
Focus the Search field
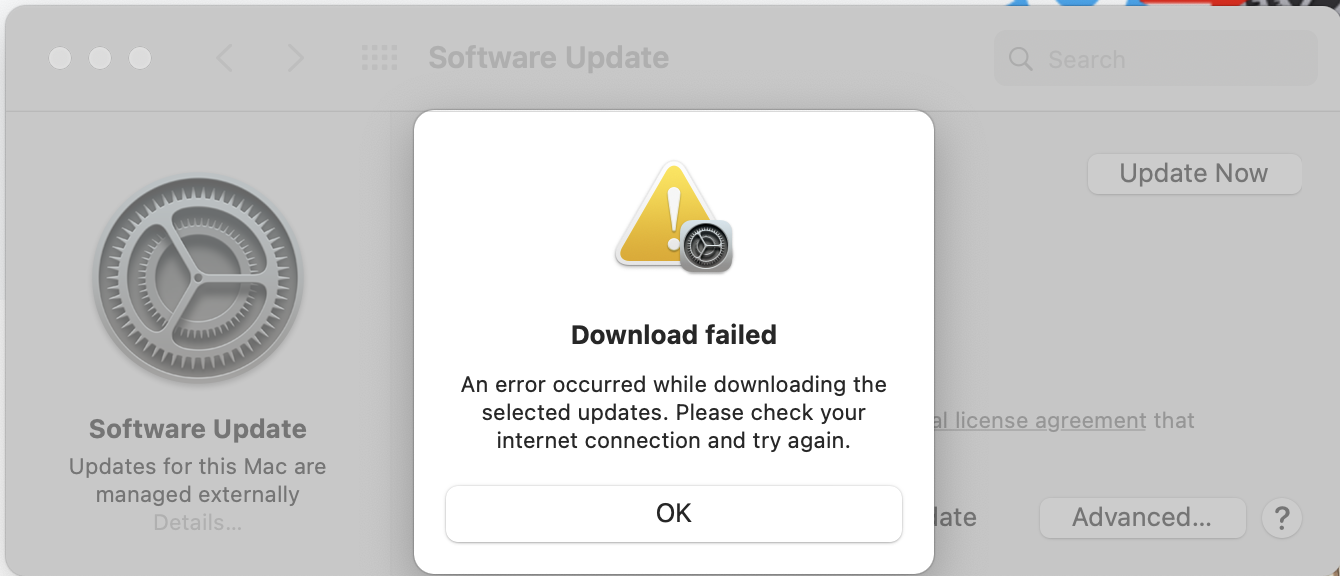[x=1155, y=59]
